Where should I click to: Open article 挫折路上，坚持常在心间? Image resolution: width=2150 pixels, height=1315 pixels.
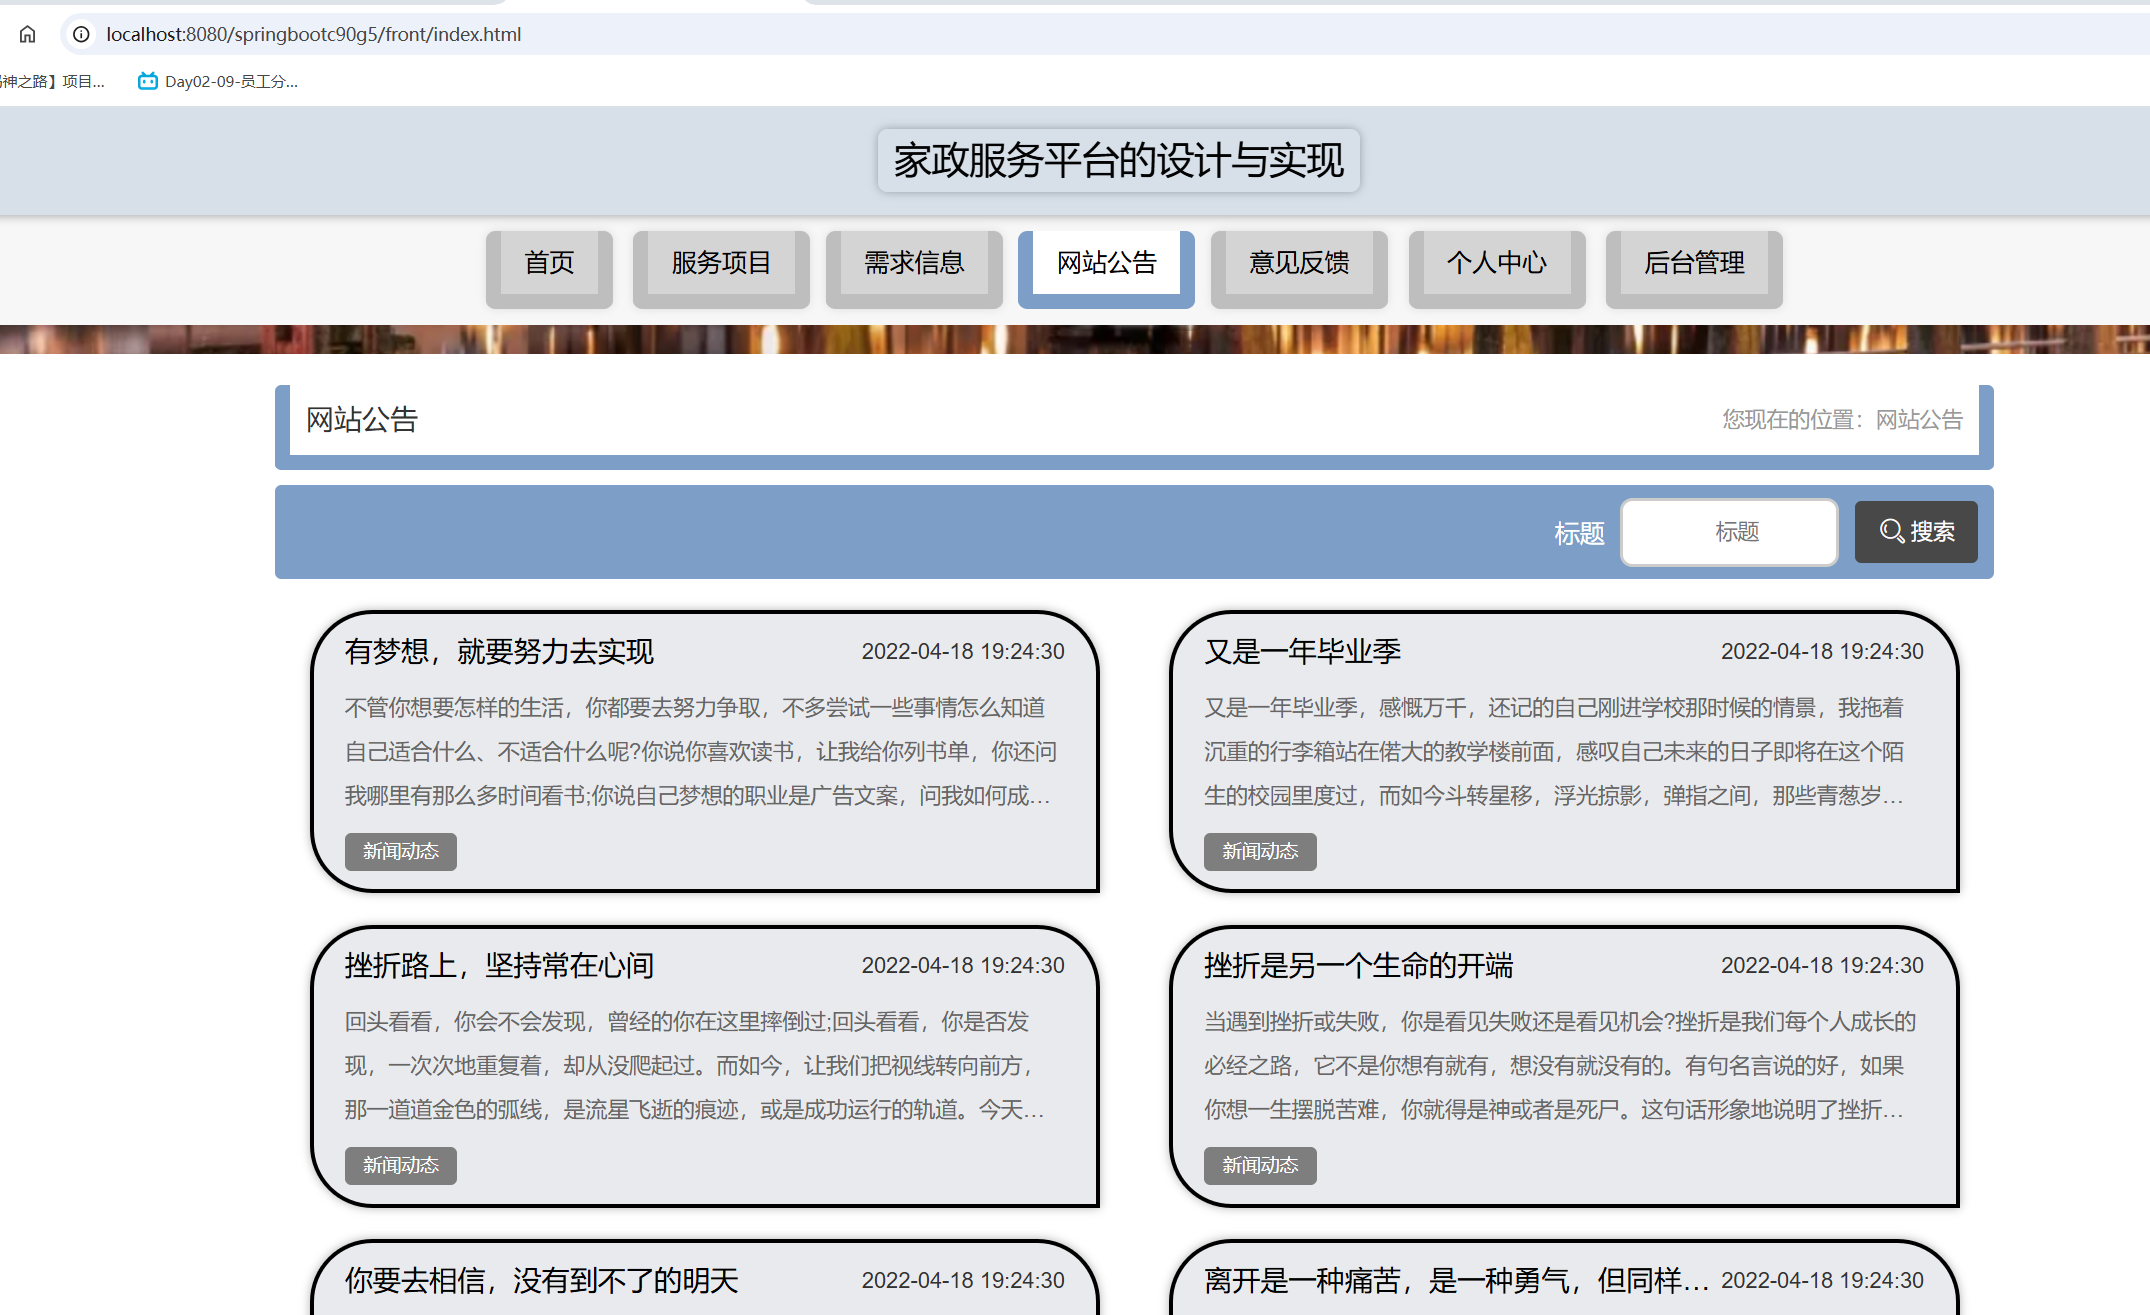(x=499, y=966)
